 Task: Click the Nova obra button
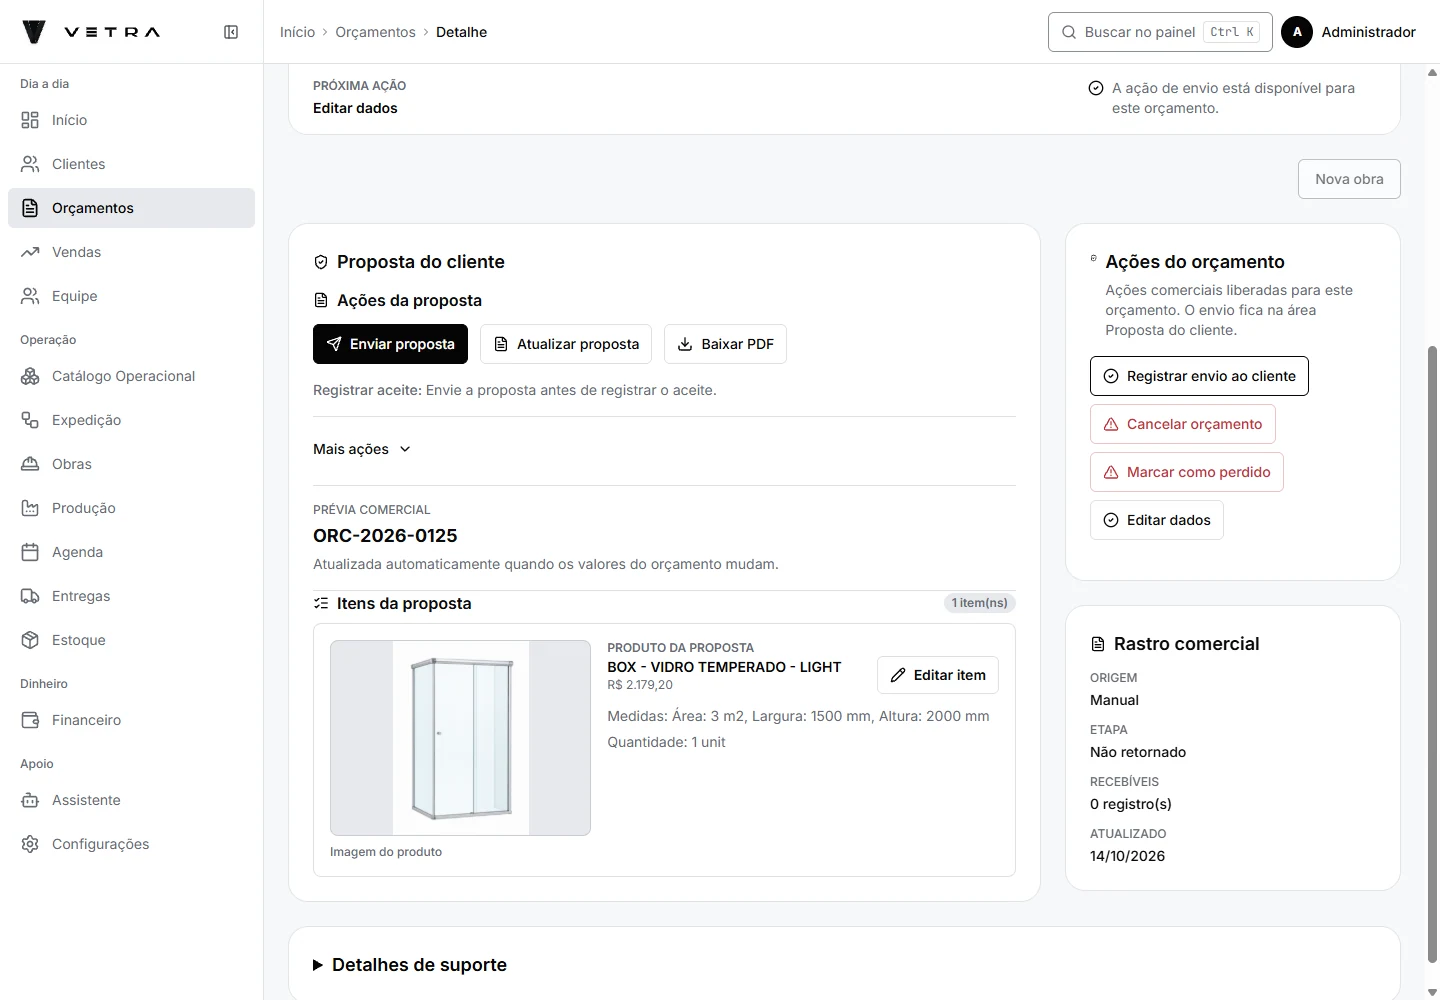coord(1349,179)
